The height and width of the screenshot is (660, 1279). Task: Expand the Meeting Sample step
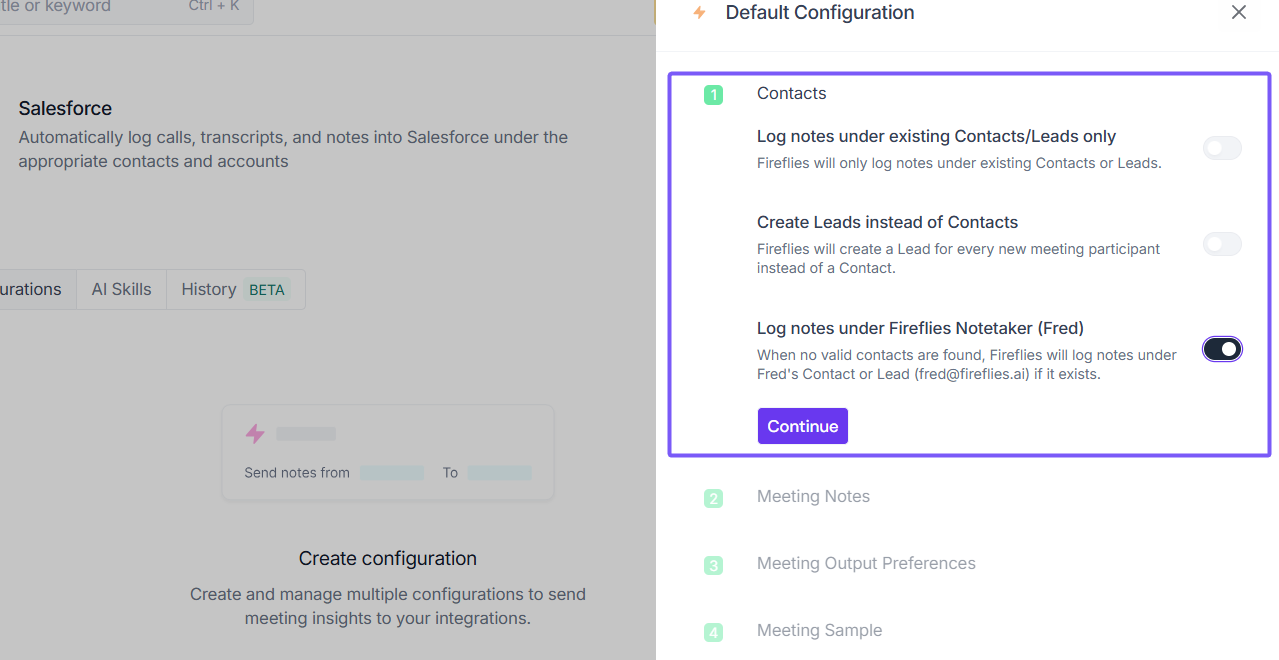tap(819, 630)
